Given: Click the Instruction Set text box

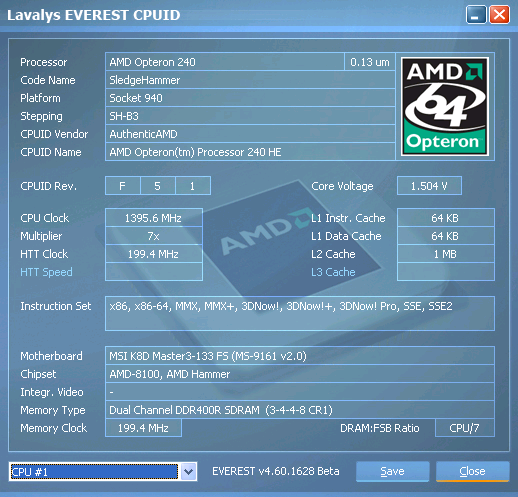Looking at the screenshot, I should tap(300, 313).
